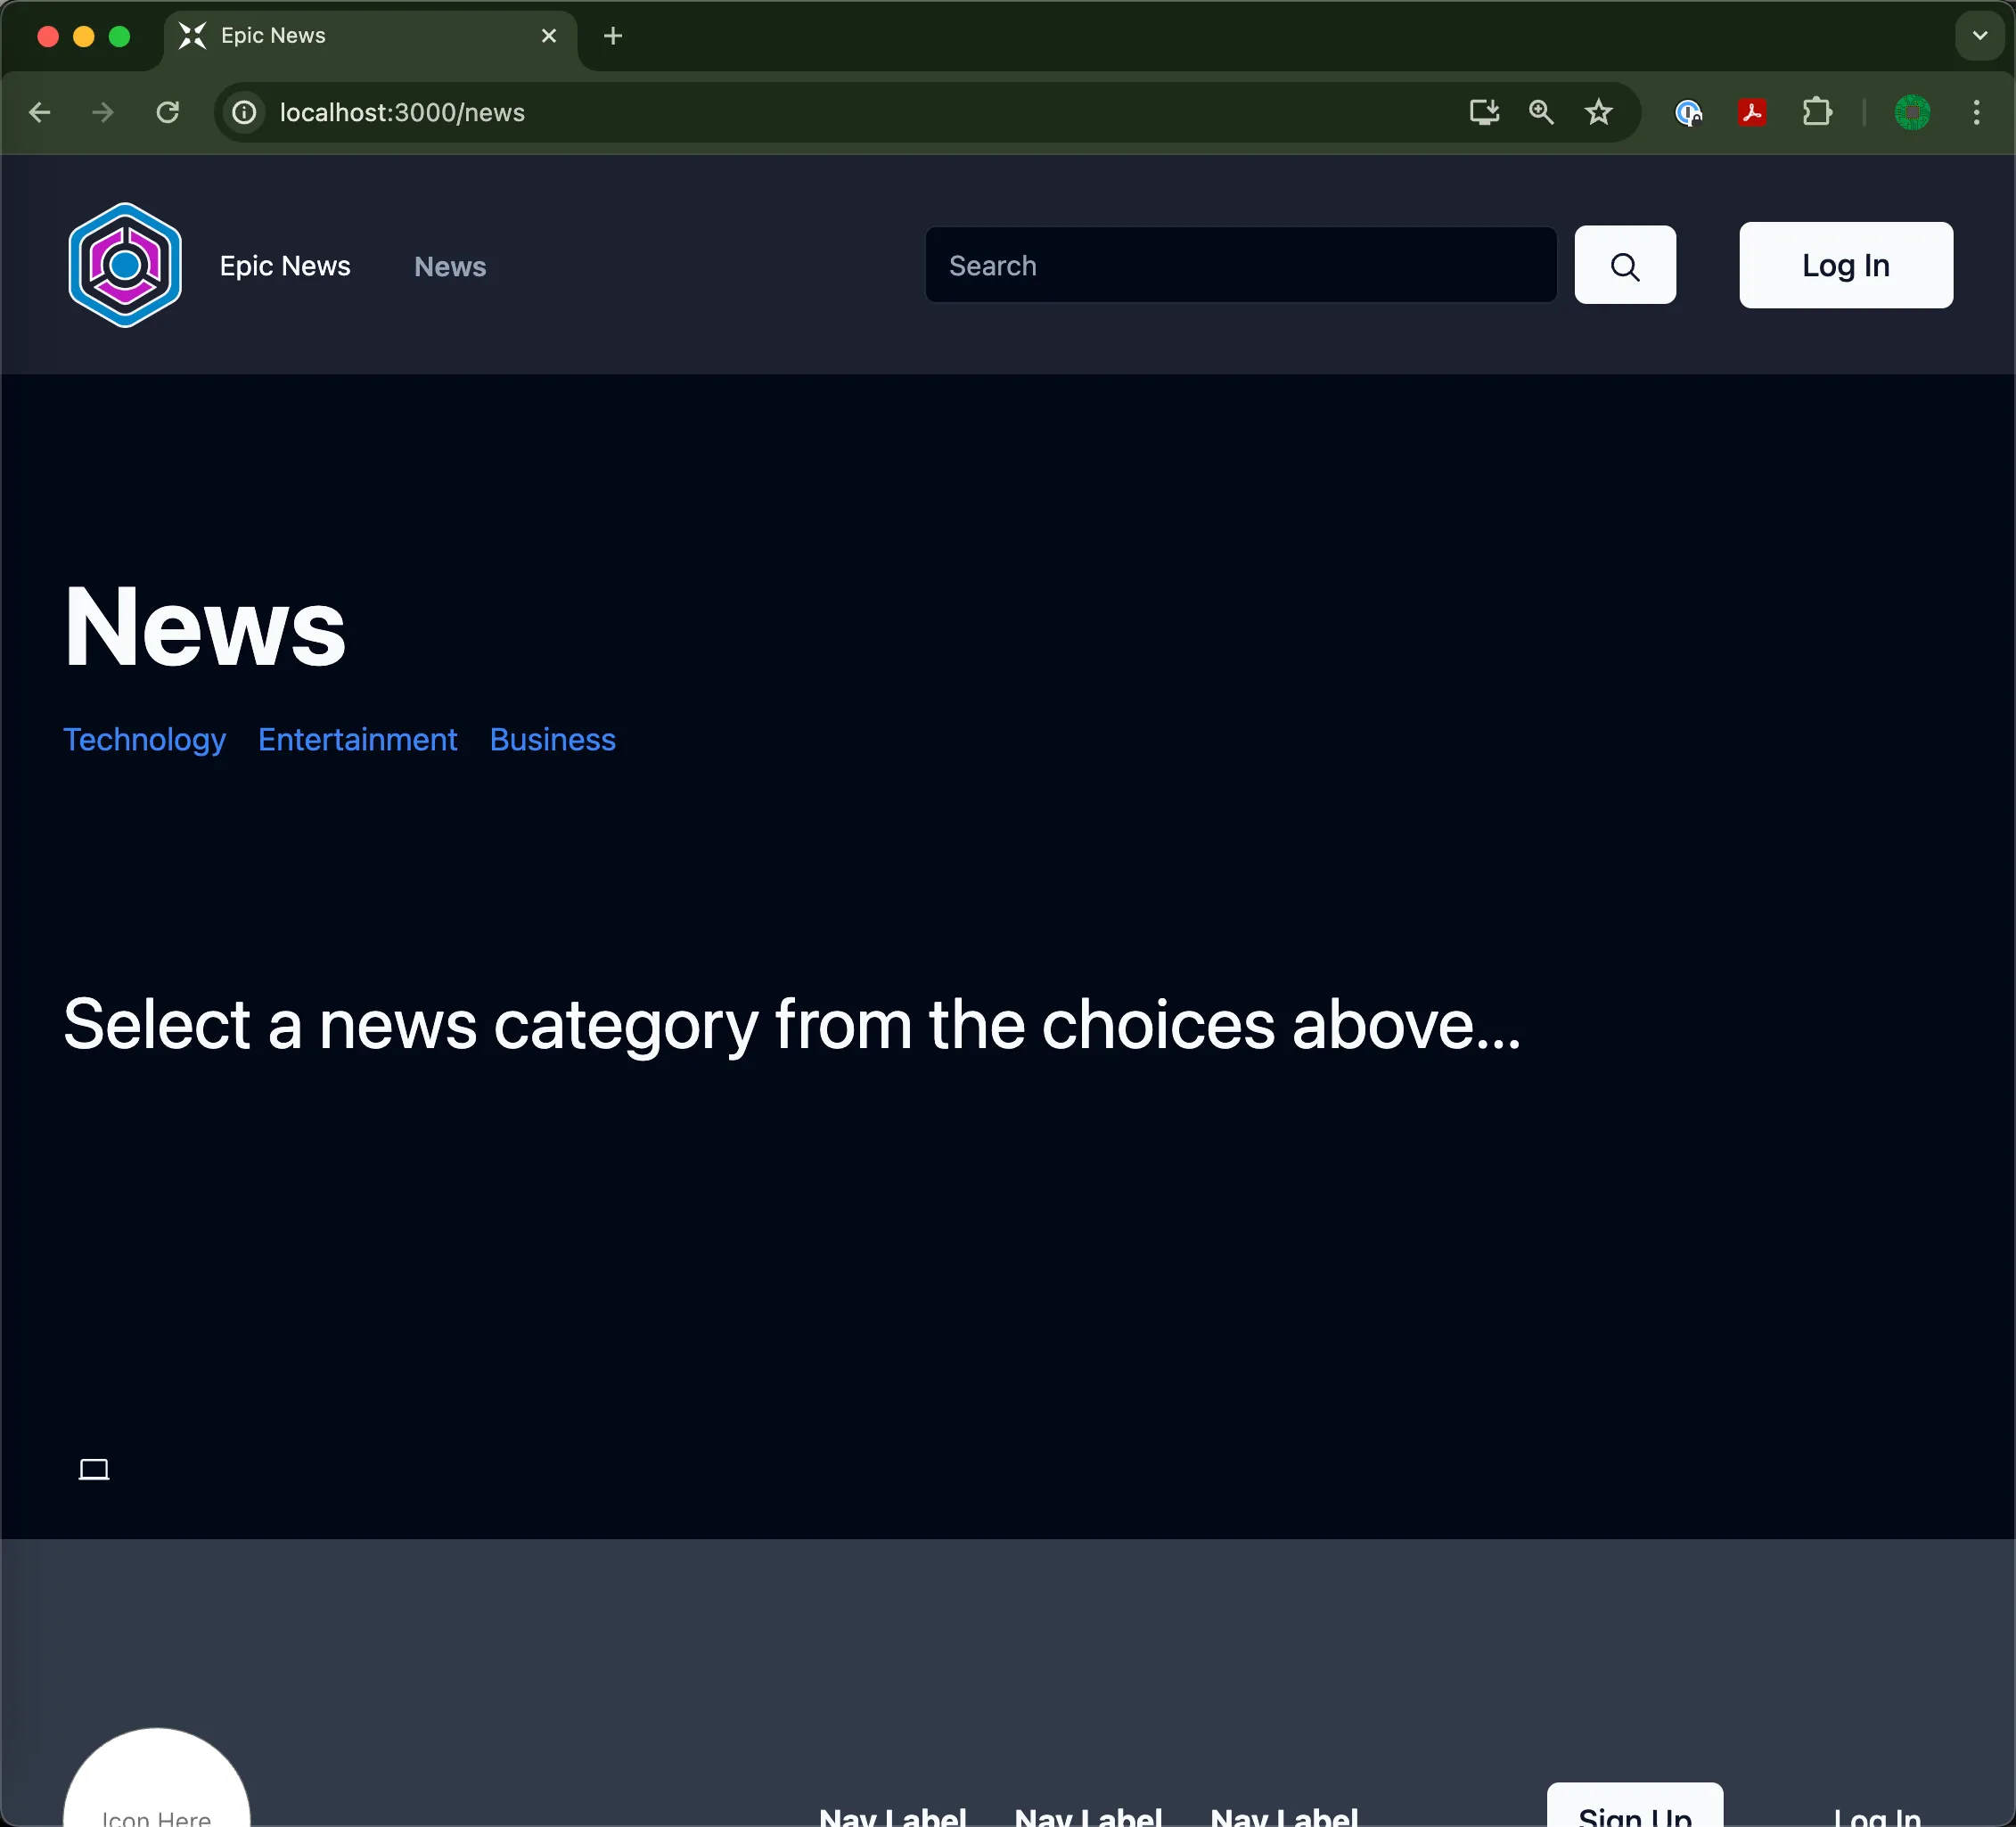The height and width of the screenshot is (1827, 2016).
Task: Open the zoom magnifier in address bar
Action: (x=1541, y=112)
